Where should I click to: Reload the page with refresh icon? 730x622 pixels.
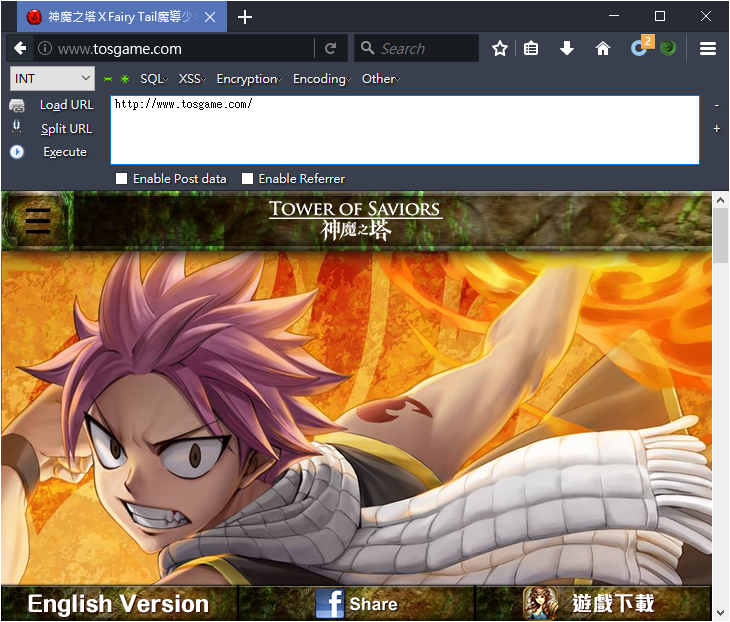[331, 48]
